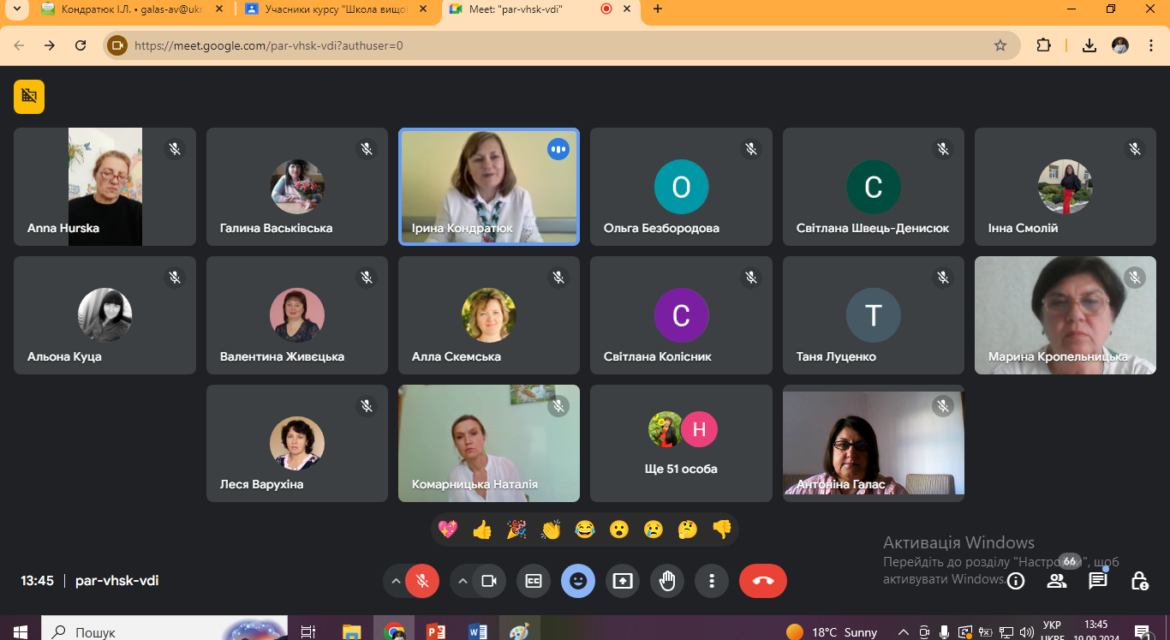Expand video settings arrow beside camera
The width and height of the screenshot is (1170, 640).
463,581
